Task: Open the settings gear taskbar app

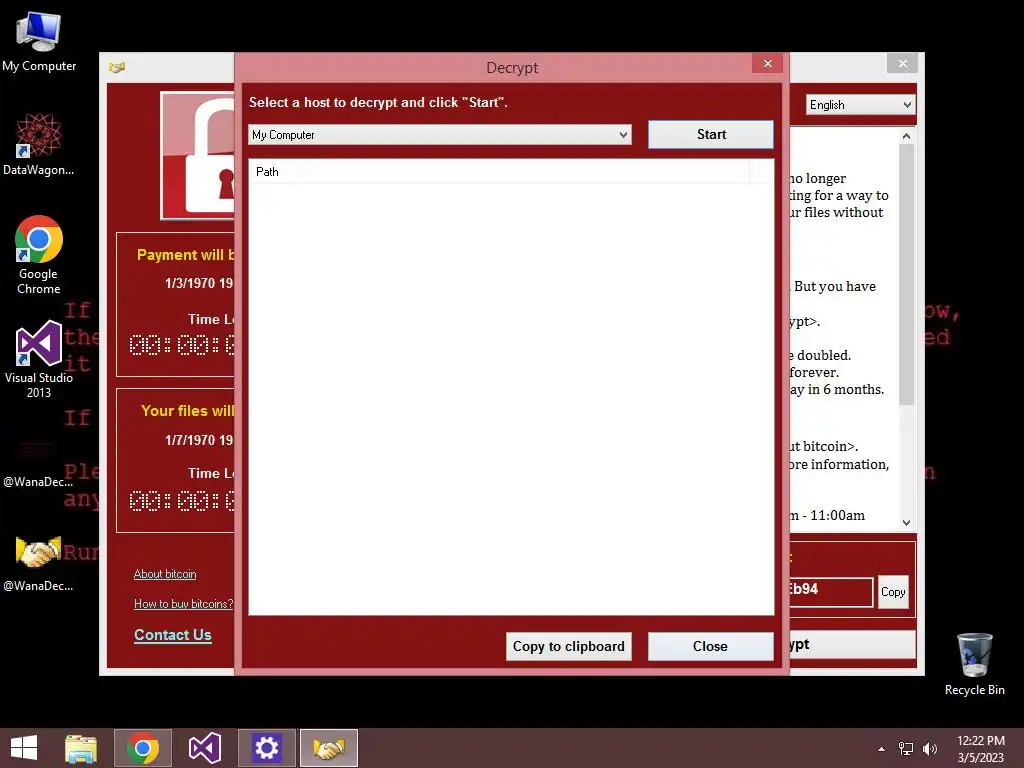Action: tap(266, 748)
